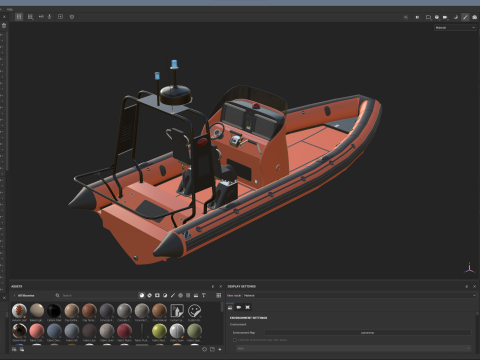Viewport: 480px width, 360px height.
Task: Click the second icon at Assets bottom left
Action: (22, 349)
